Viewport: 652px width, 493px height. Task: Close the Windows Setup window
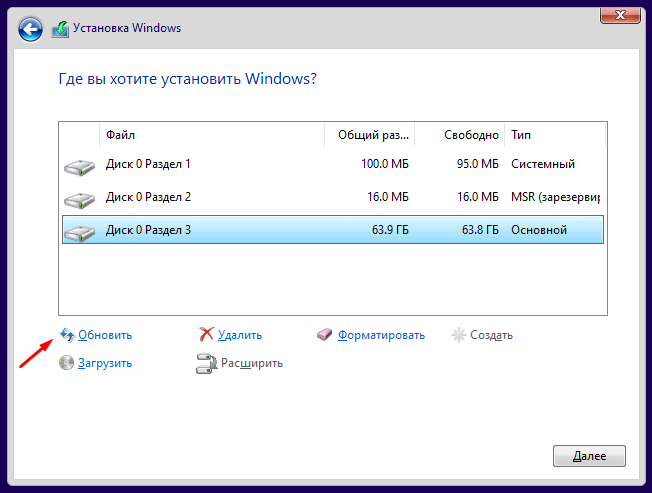620,15
